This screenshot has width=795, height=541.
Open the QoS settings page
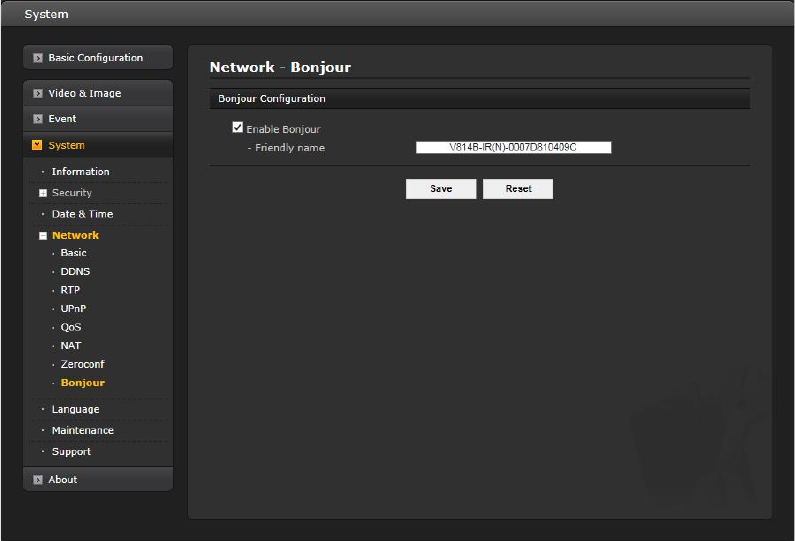(71, 327)
